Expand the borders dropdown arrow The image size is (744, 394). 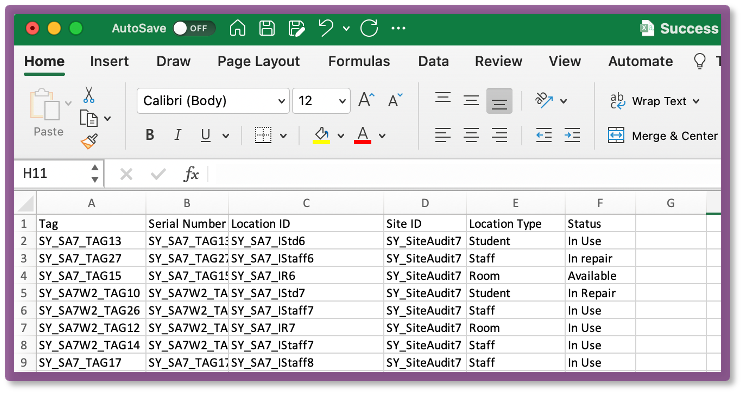tap(283, 136)
